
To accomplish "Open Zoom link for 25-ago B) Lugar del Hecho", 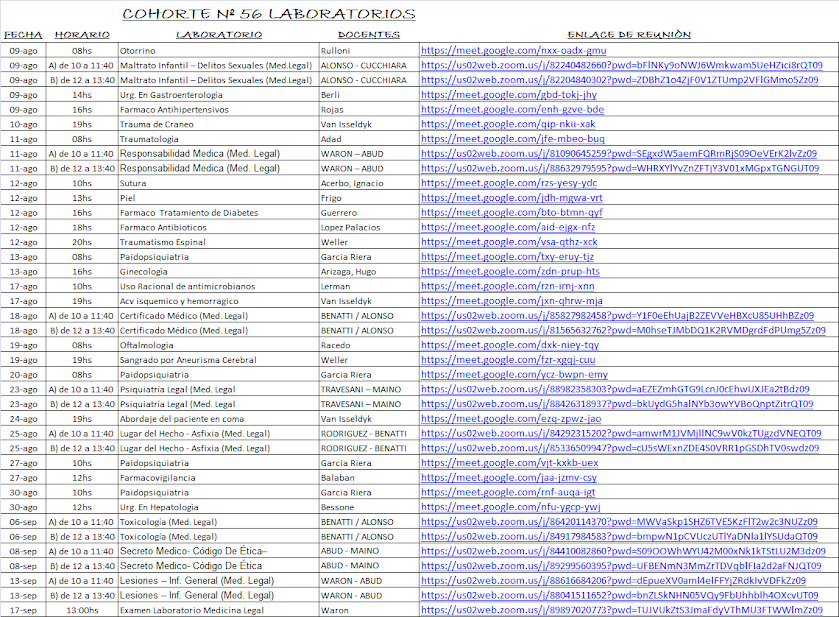I will click(620, 448).
